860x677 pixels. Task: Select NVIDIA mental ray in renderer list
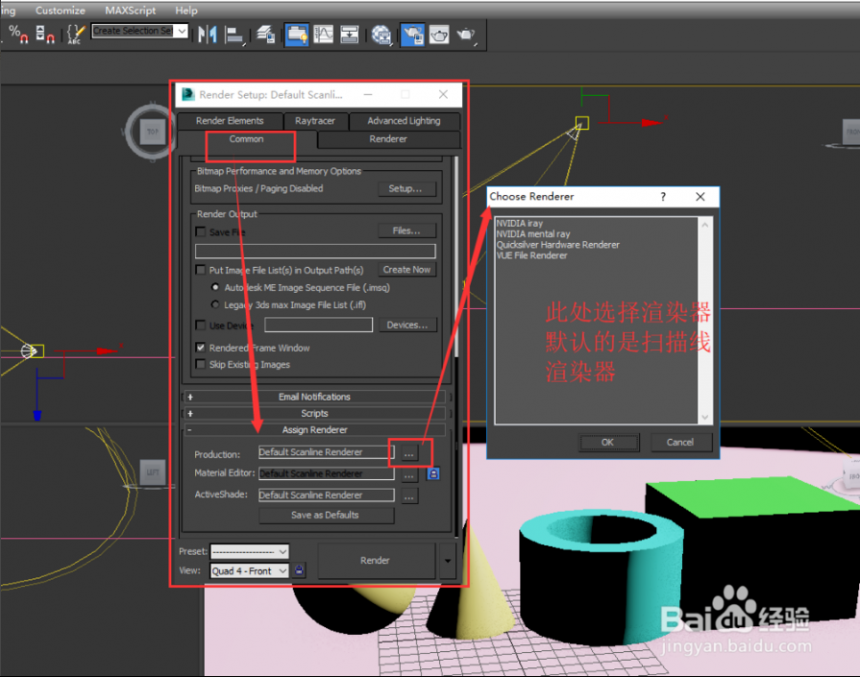point(533,234)
